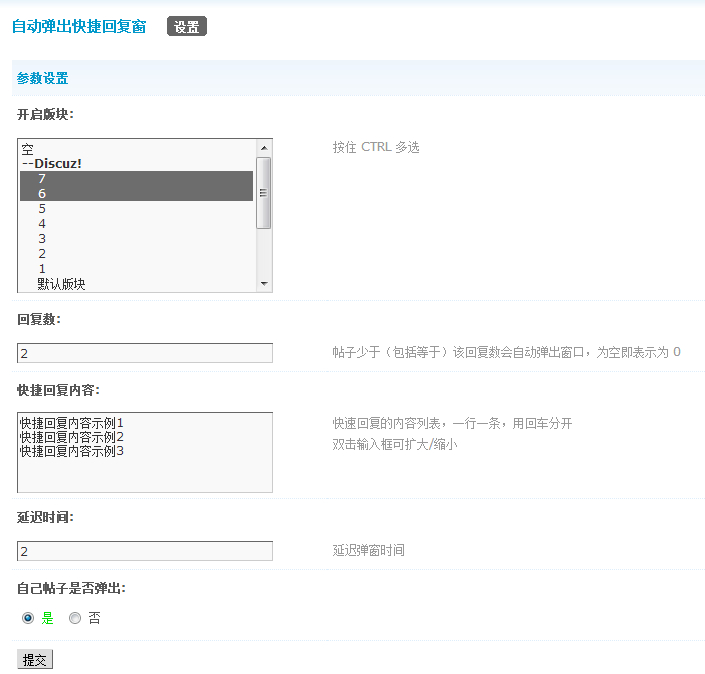Click the forum list scrollbar thumb
Image resolution: width=705 pixels, height=674 pixels.
pos(264,192)
